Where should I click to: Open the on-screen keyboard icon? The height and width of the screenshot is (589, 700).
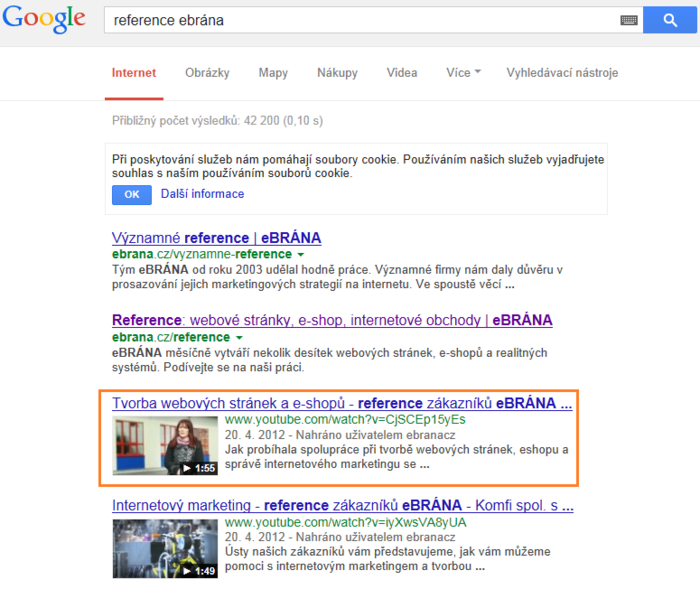(x=629, y=20)
